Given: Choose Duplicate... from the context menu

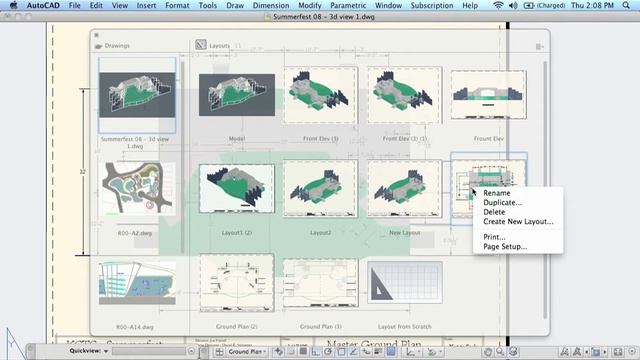Looking at the screenshot, I should point(502,202).
